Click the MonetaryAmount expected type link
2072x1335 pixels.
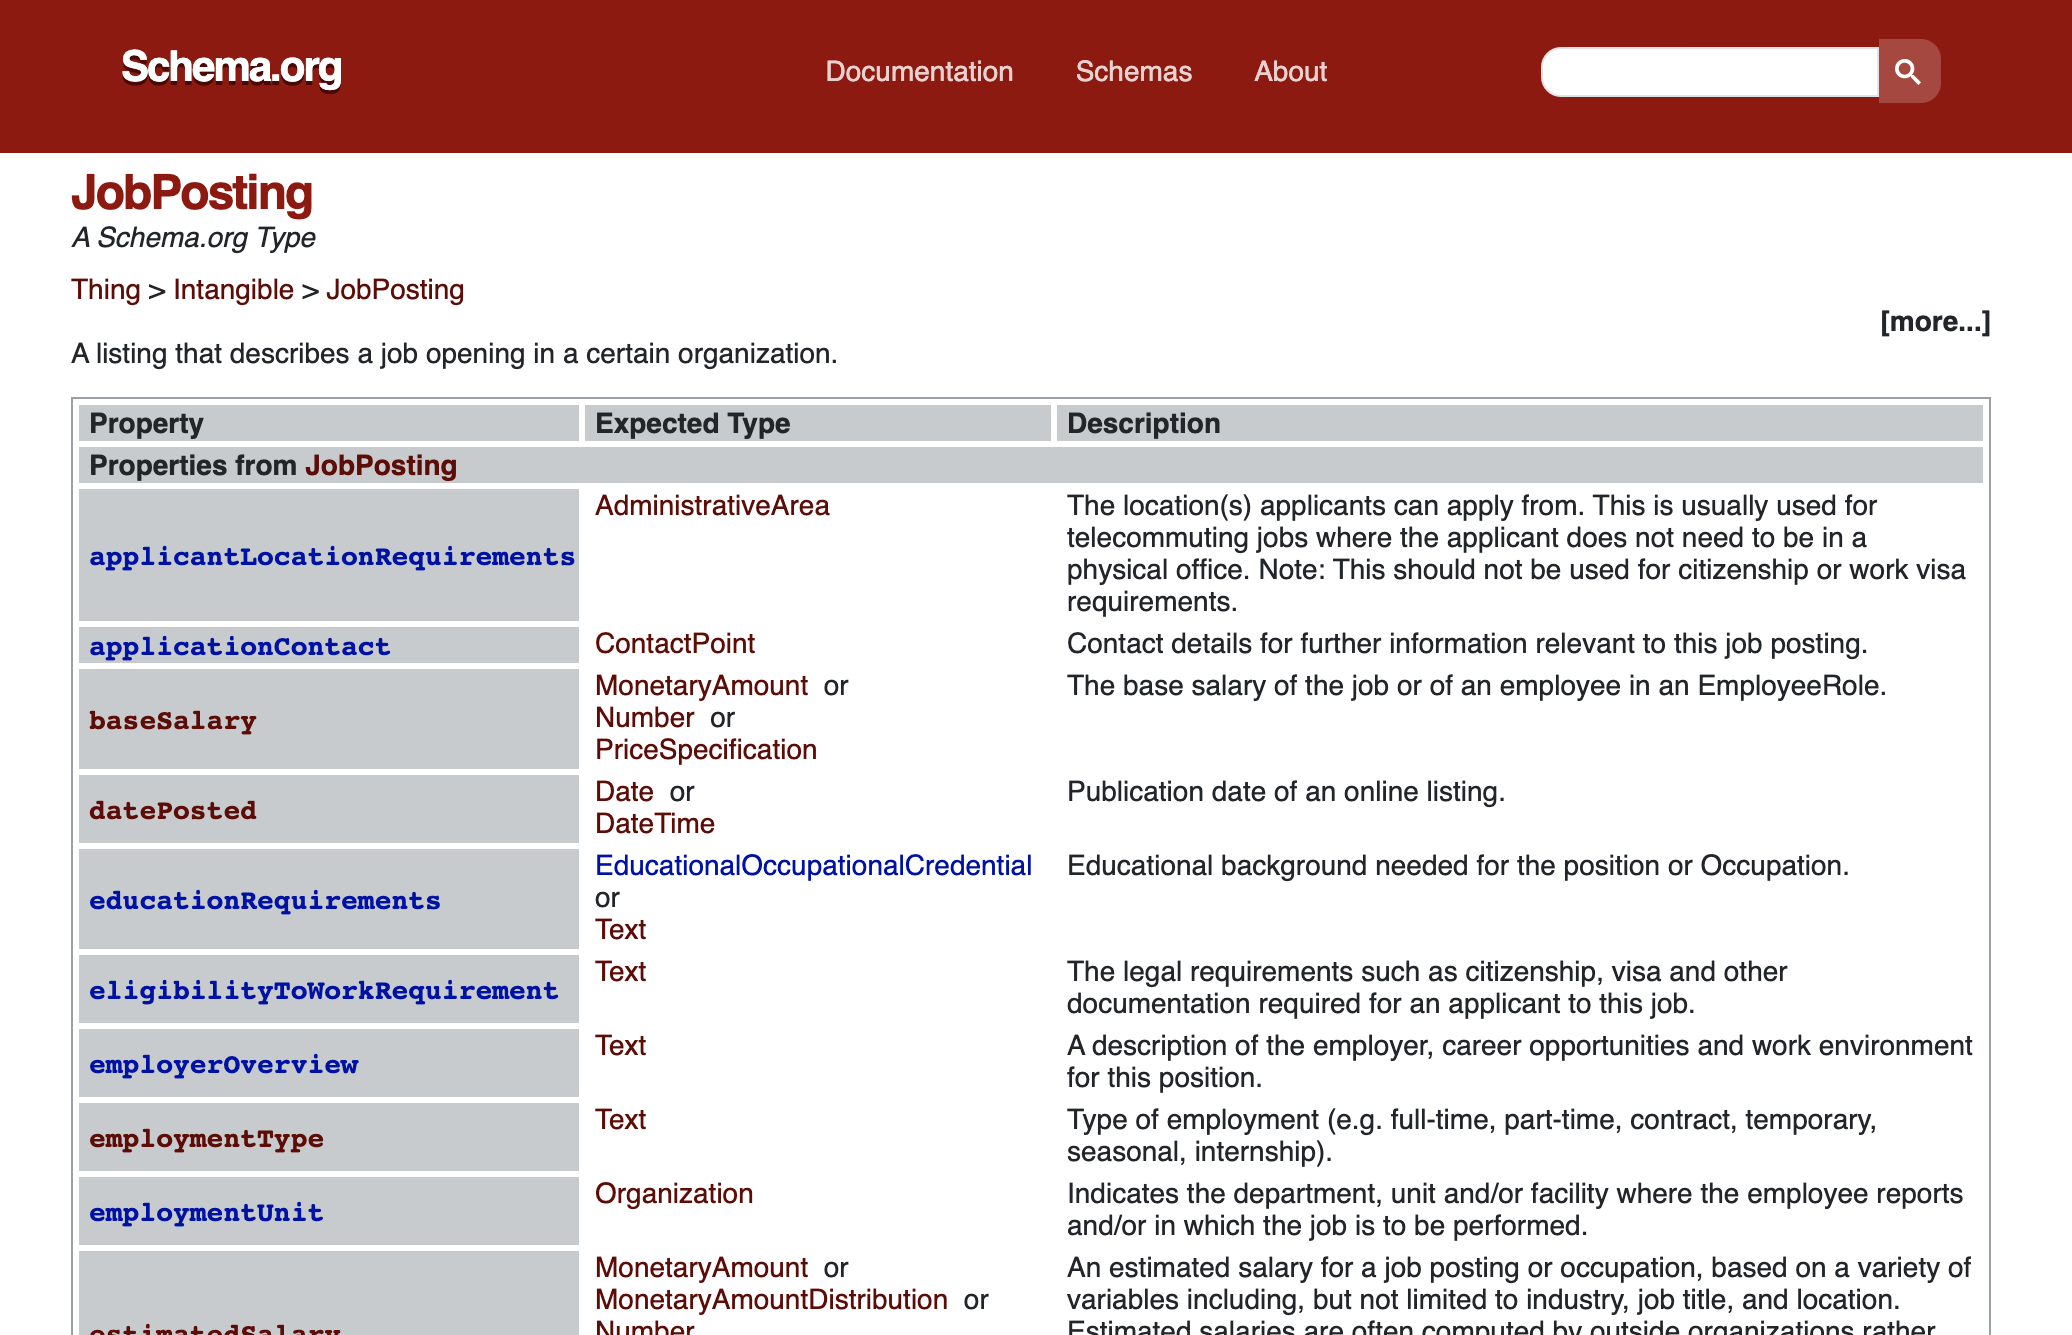tap(701, 686)
